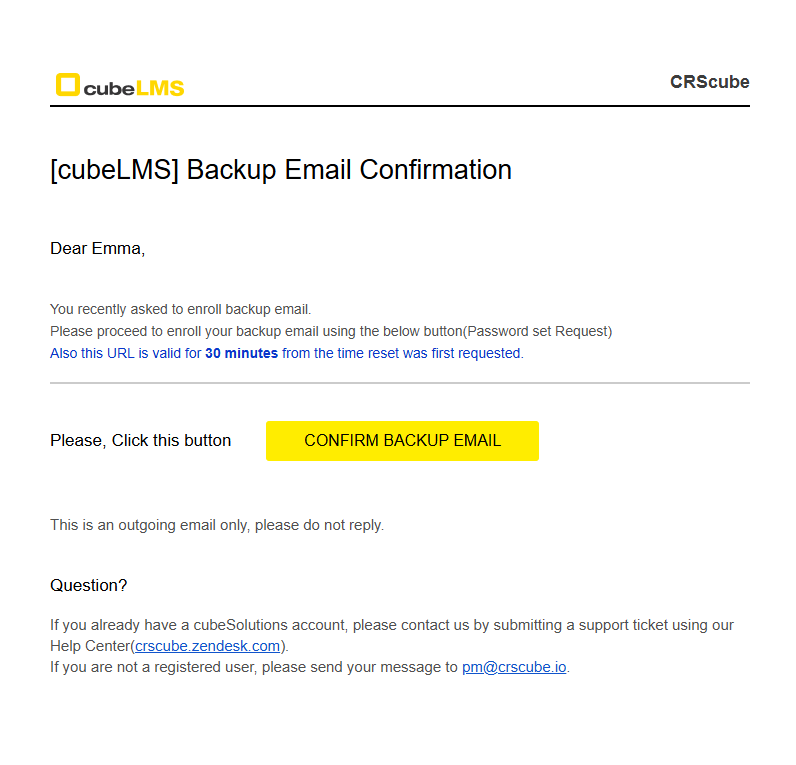Screen dimensions: 796x765
Task: Click the '(Password set Request)' text
Action: point(539,331)
